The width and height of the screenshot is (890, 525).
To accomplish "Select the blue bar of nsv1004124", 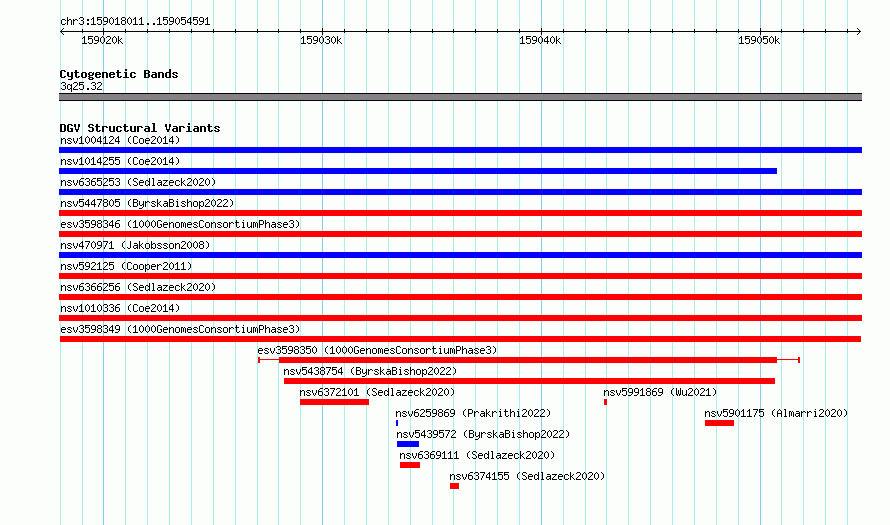I will (x=460, y=150).
